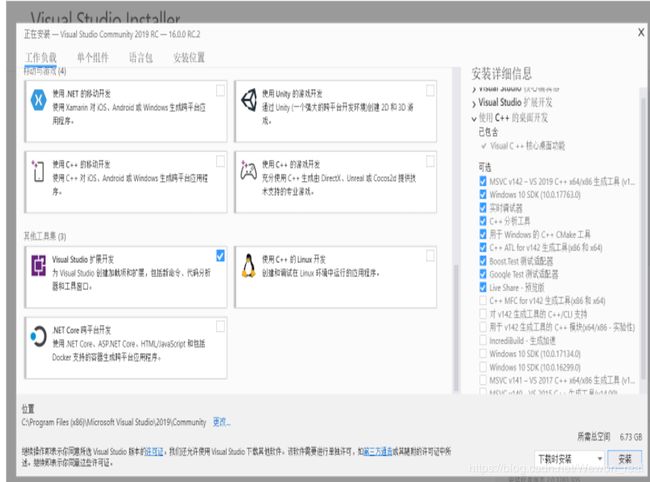Switch to the 工作负载 workloads tab
Screen dimensions: 650x482
[x=41, y=57]
